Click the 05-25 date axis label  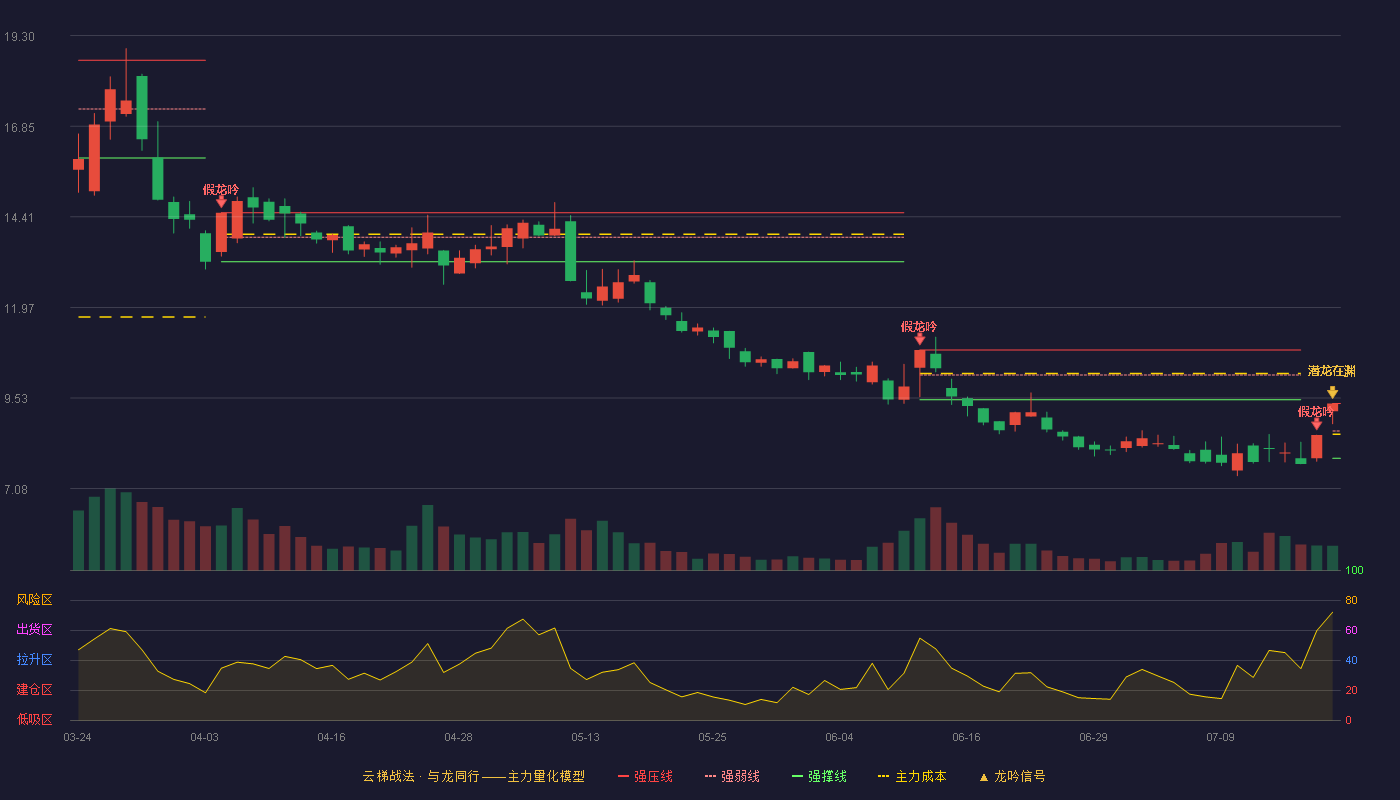(x=712, y=737)
